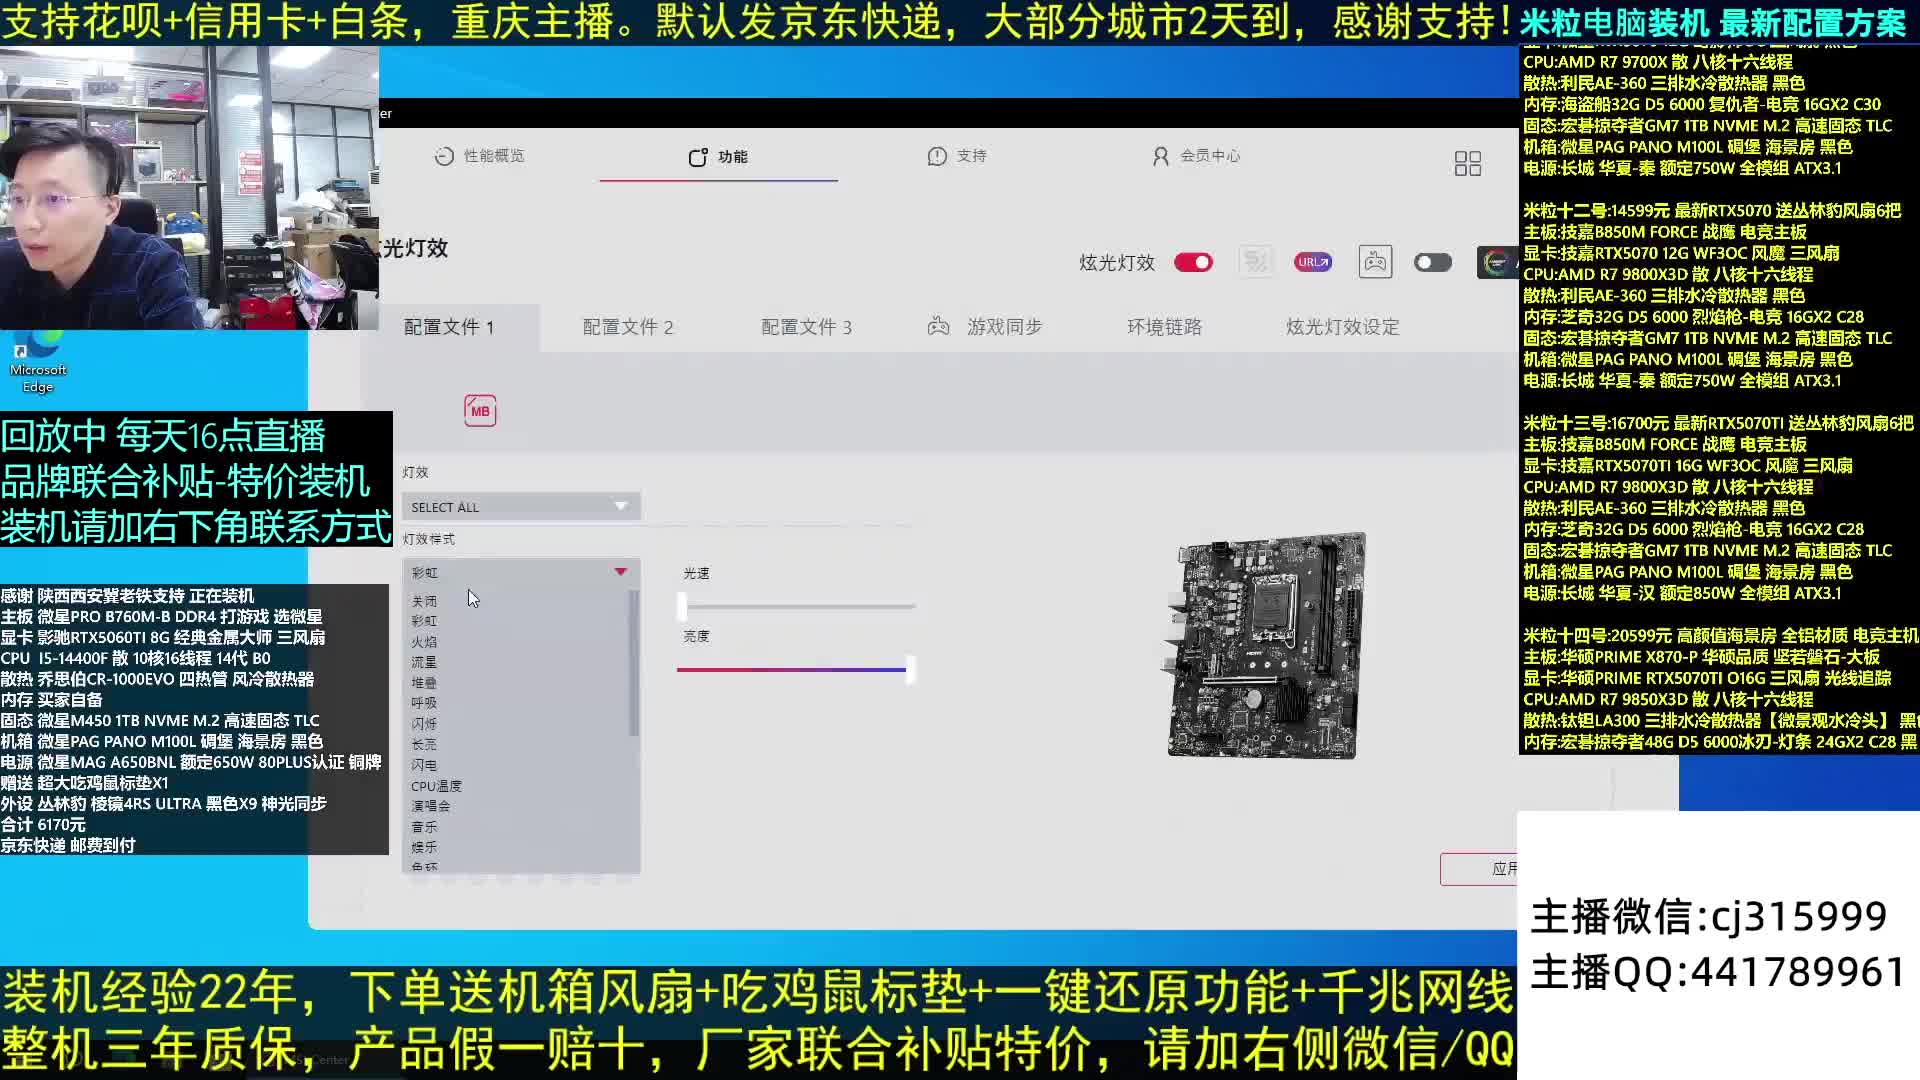1920x1080 pixels.
Task: Click the game controller icon
Action: (1375, 262)
